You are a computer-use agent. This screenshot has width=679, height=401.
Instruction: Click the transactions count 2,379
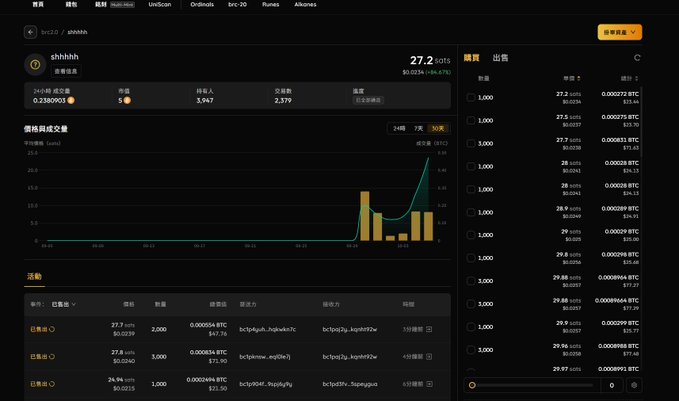283,100
